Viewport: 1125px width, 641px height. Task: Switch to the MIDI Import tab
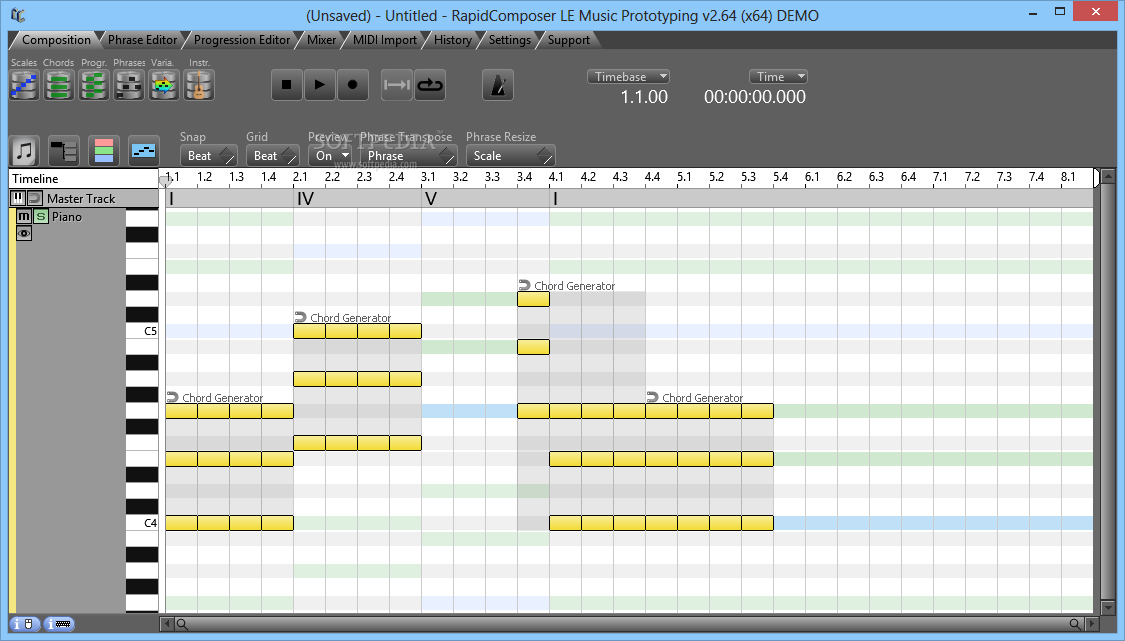(x=385, y=40)
